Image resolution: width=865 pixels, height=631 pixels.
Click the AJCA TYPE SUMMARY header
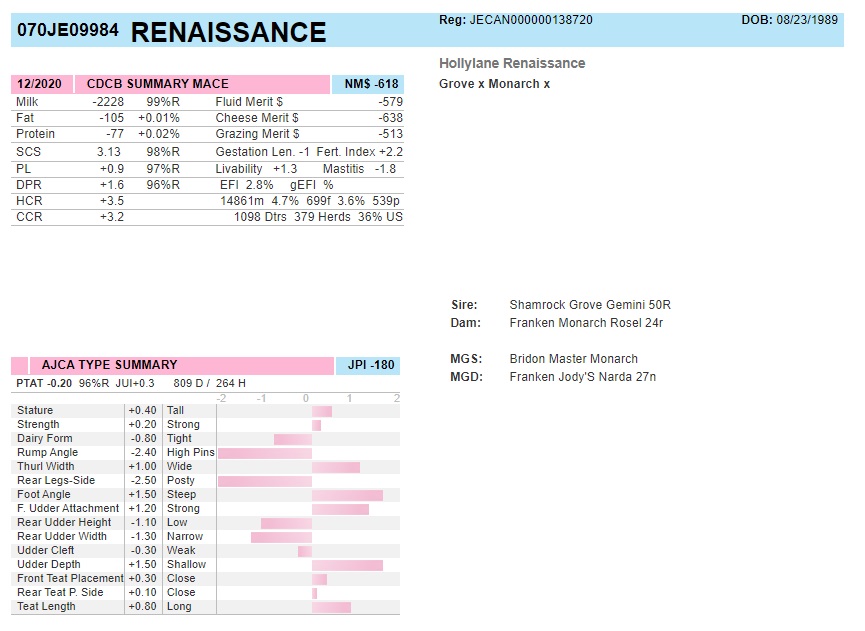109,365
